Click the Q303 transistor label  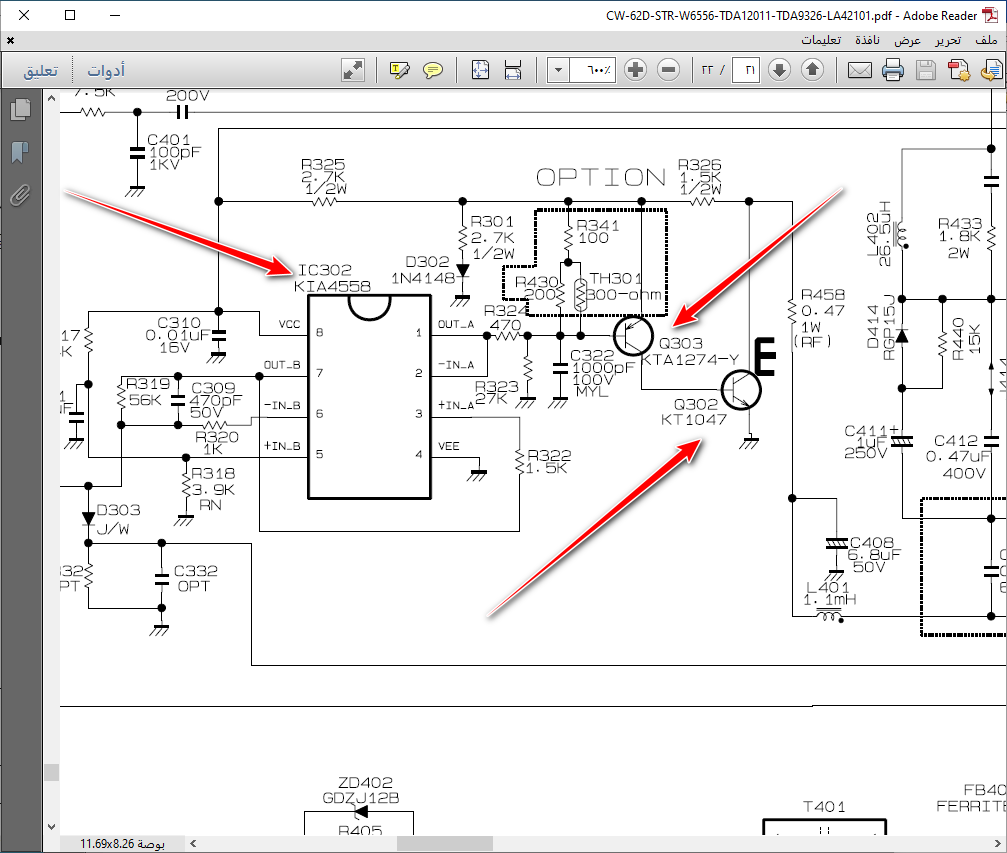(x=681, y=344)
